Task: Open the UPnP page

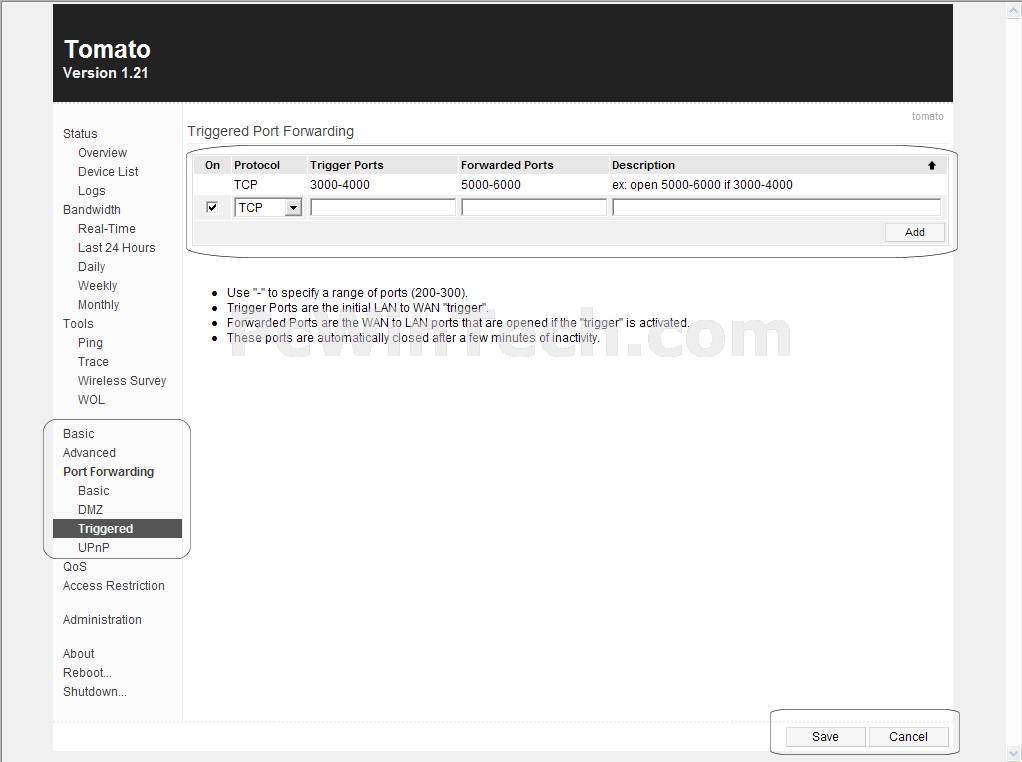Action: (94, 548)
